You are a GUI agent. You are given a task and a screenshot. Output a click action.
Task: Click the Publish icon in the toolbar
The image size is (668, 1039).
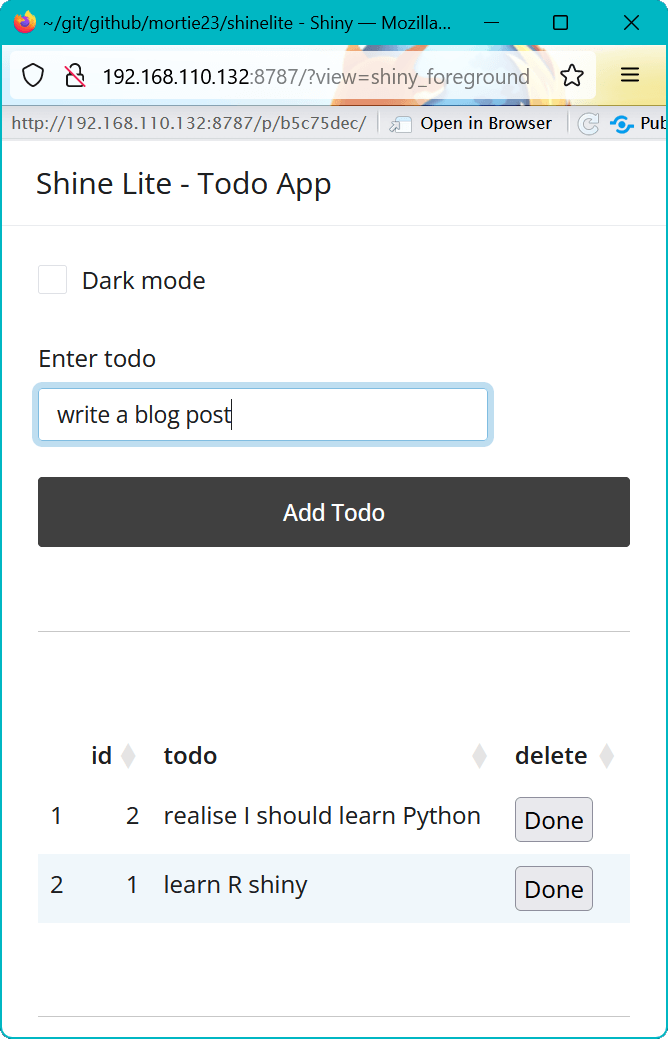(x=622, y=124)
